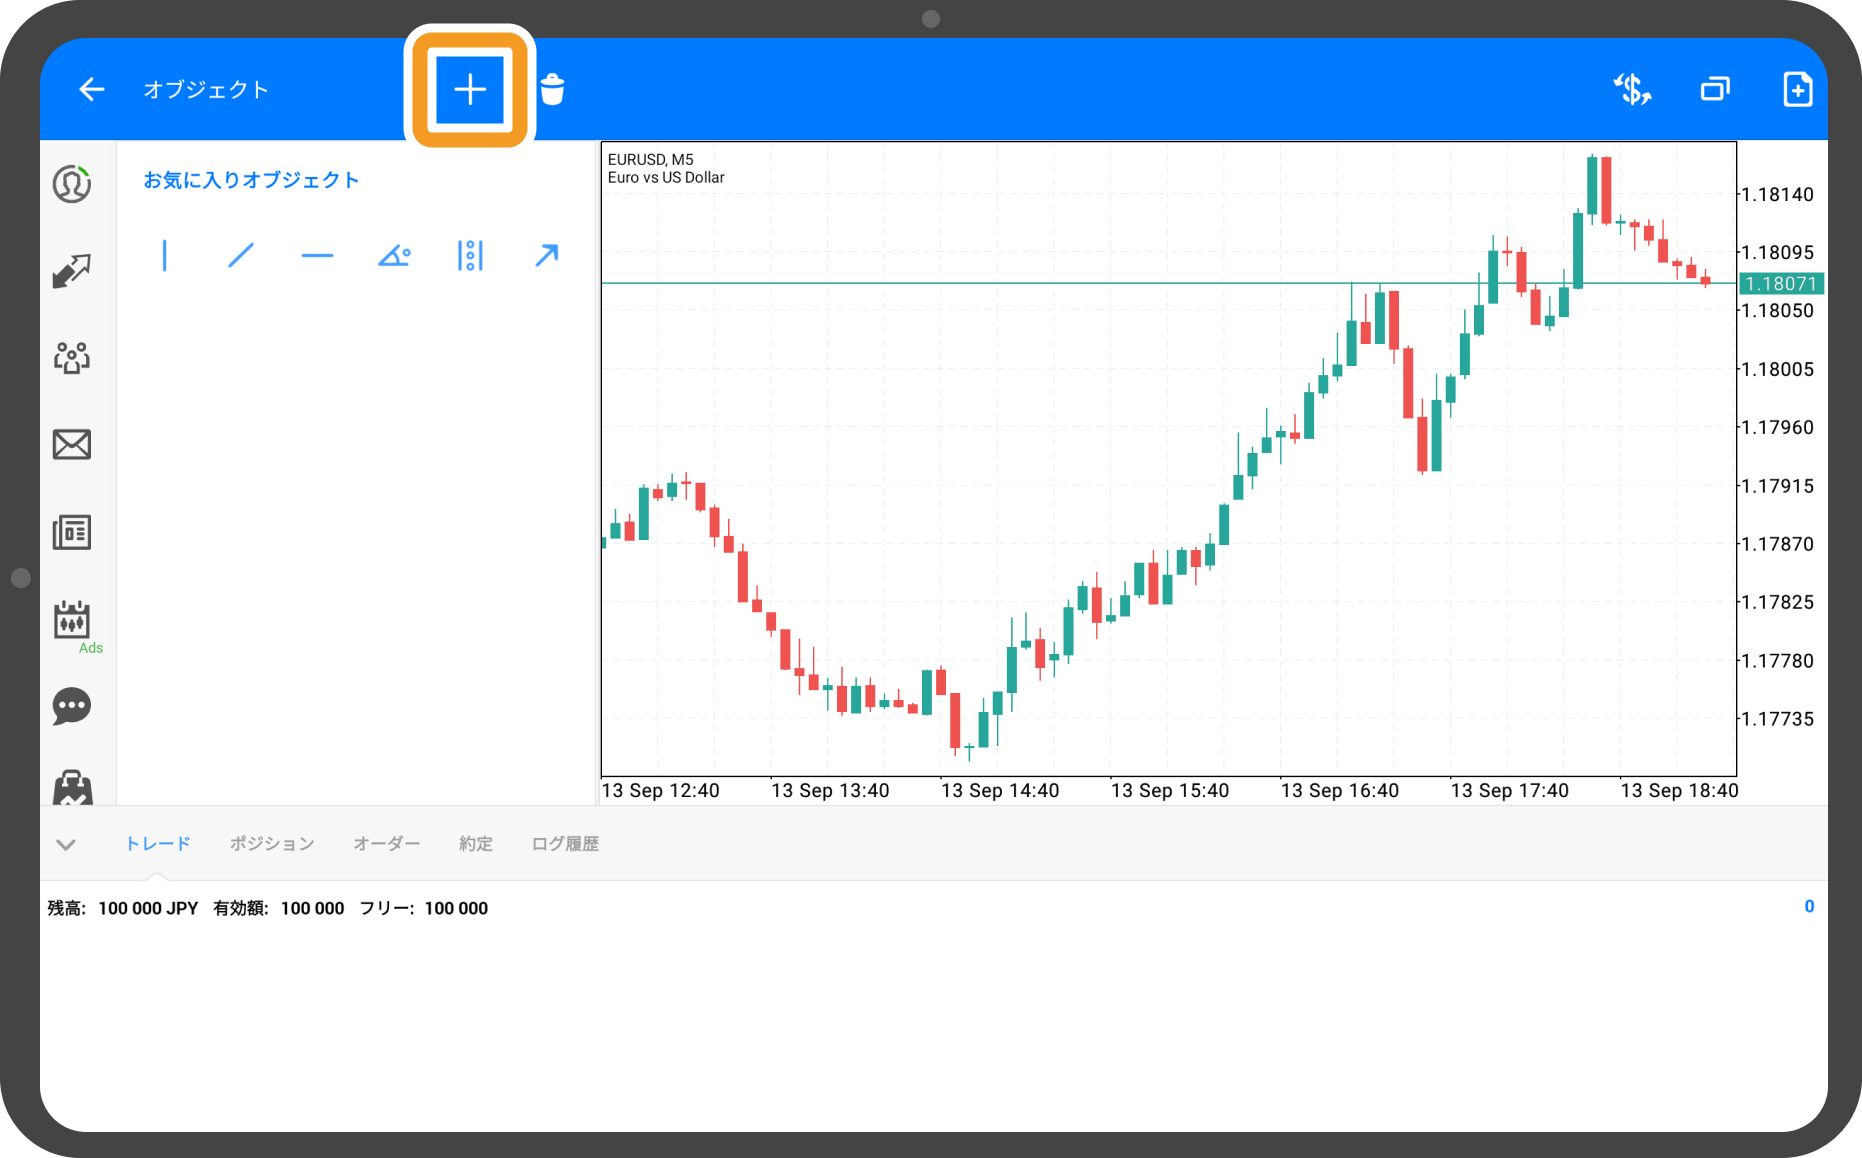
Task: Click the お気に入りオブジェクト heading
Action: (x=251, y=180)
